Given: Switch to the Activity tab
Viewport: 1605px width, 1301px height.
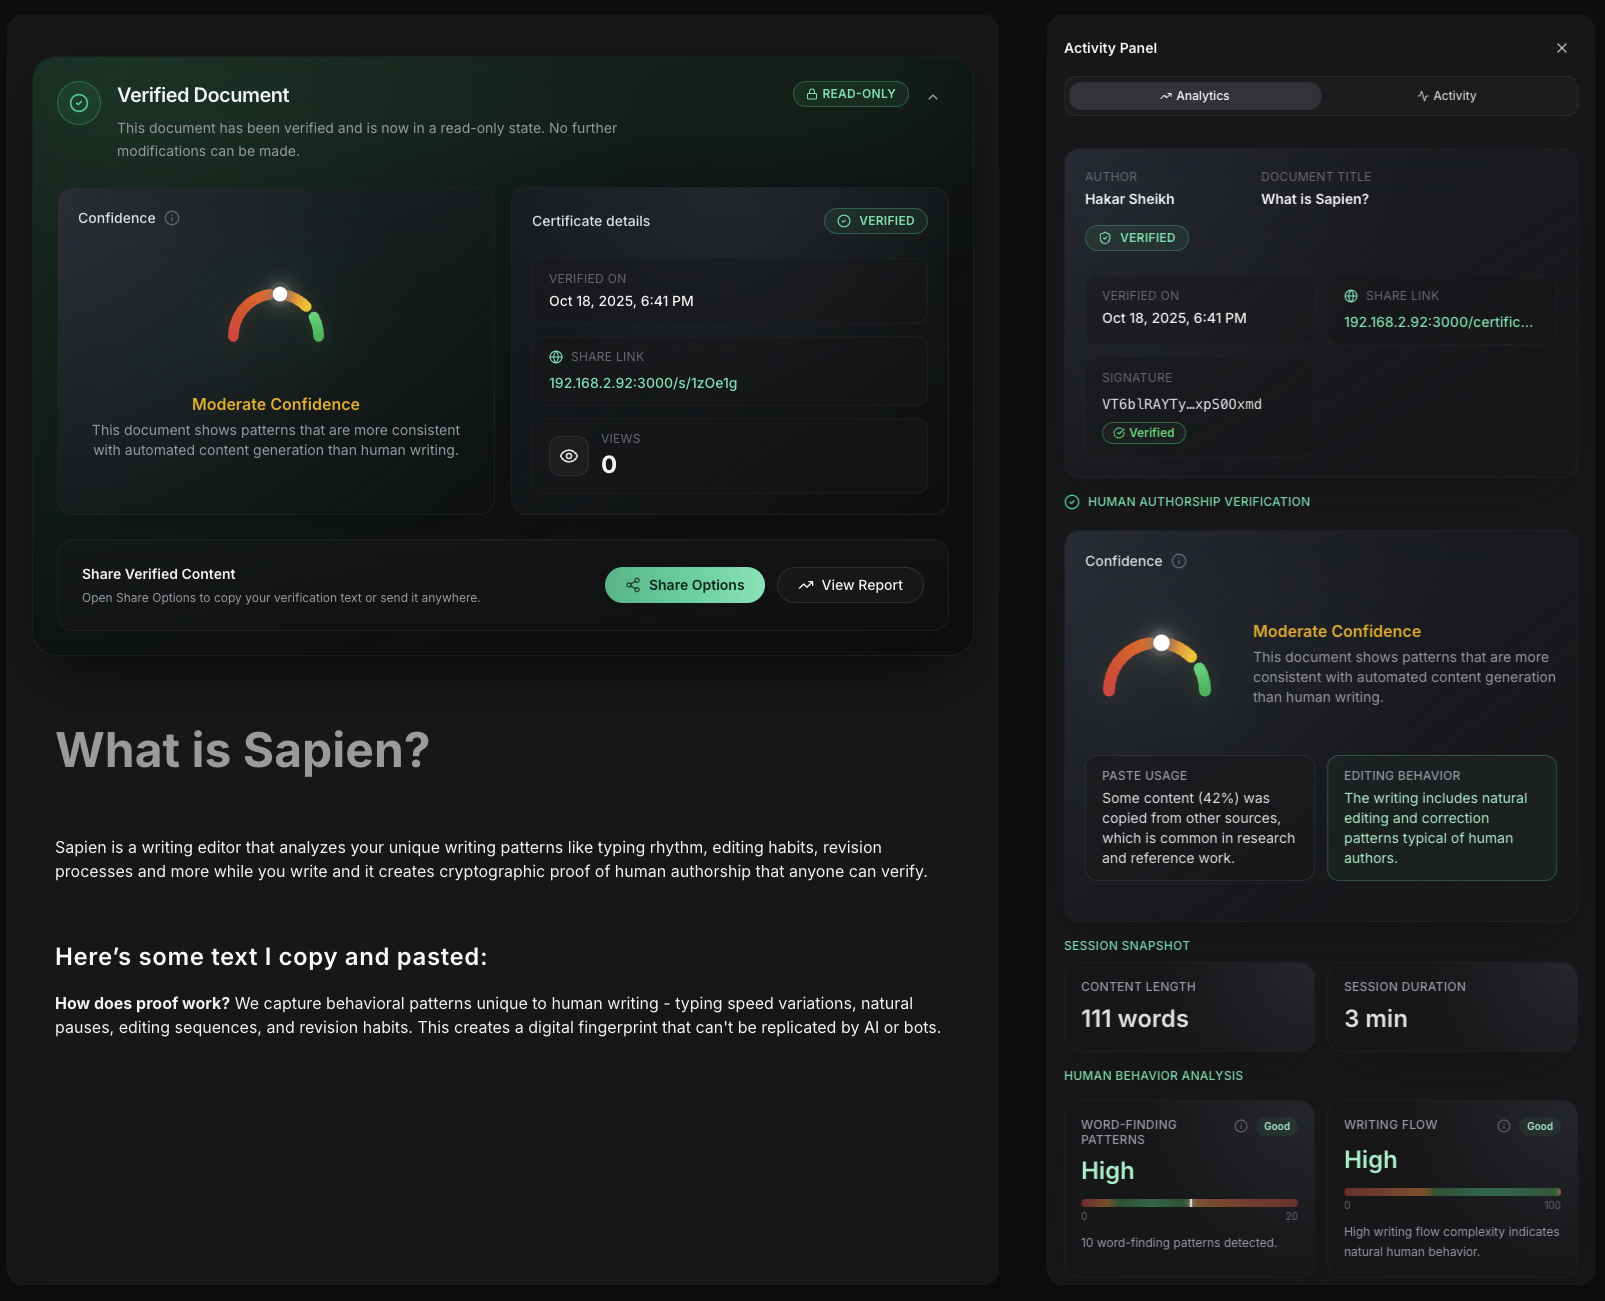Looking at the screenshot, I should (1447, 96).
